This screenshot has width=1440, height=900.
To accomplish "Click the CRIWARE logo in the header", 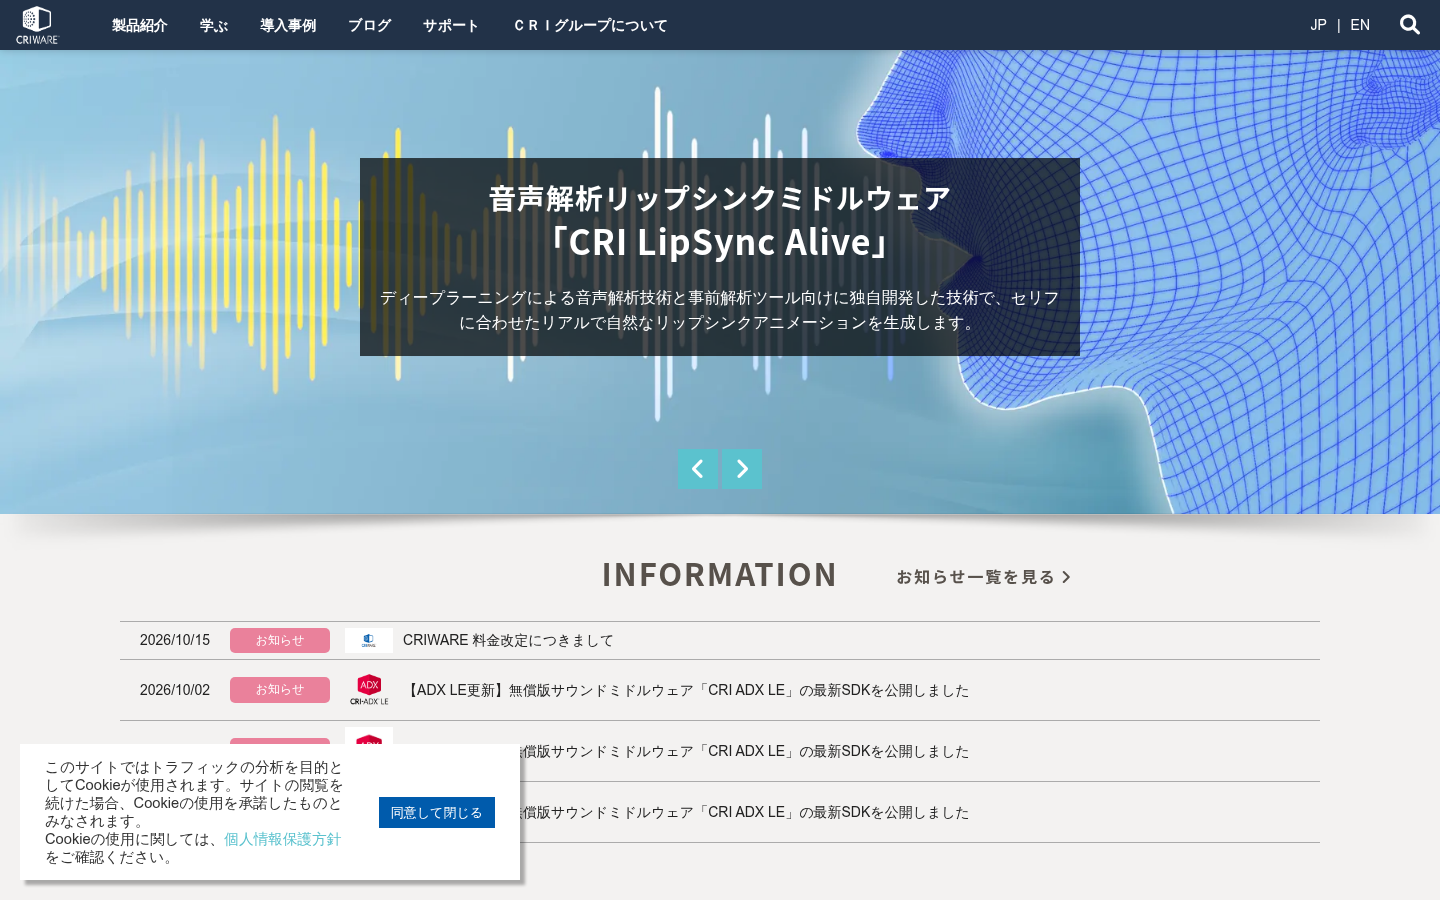I will tap(37, 25).
